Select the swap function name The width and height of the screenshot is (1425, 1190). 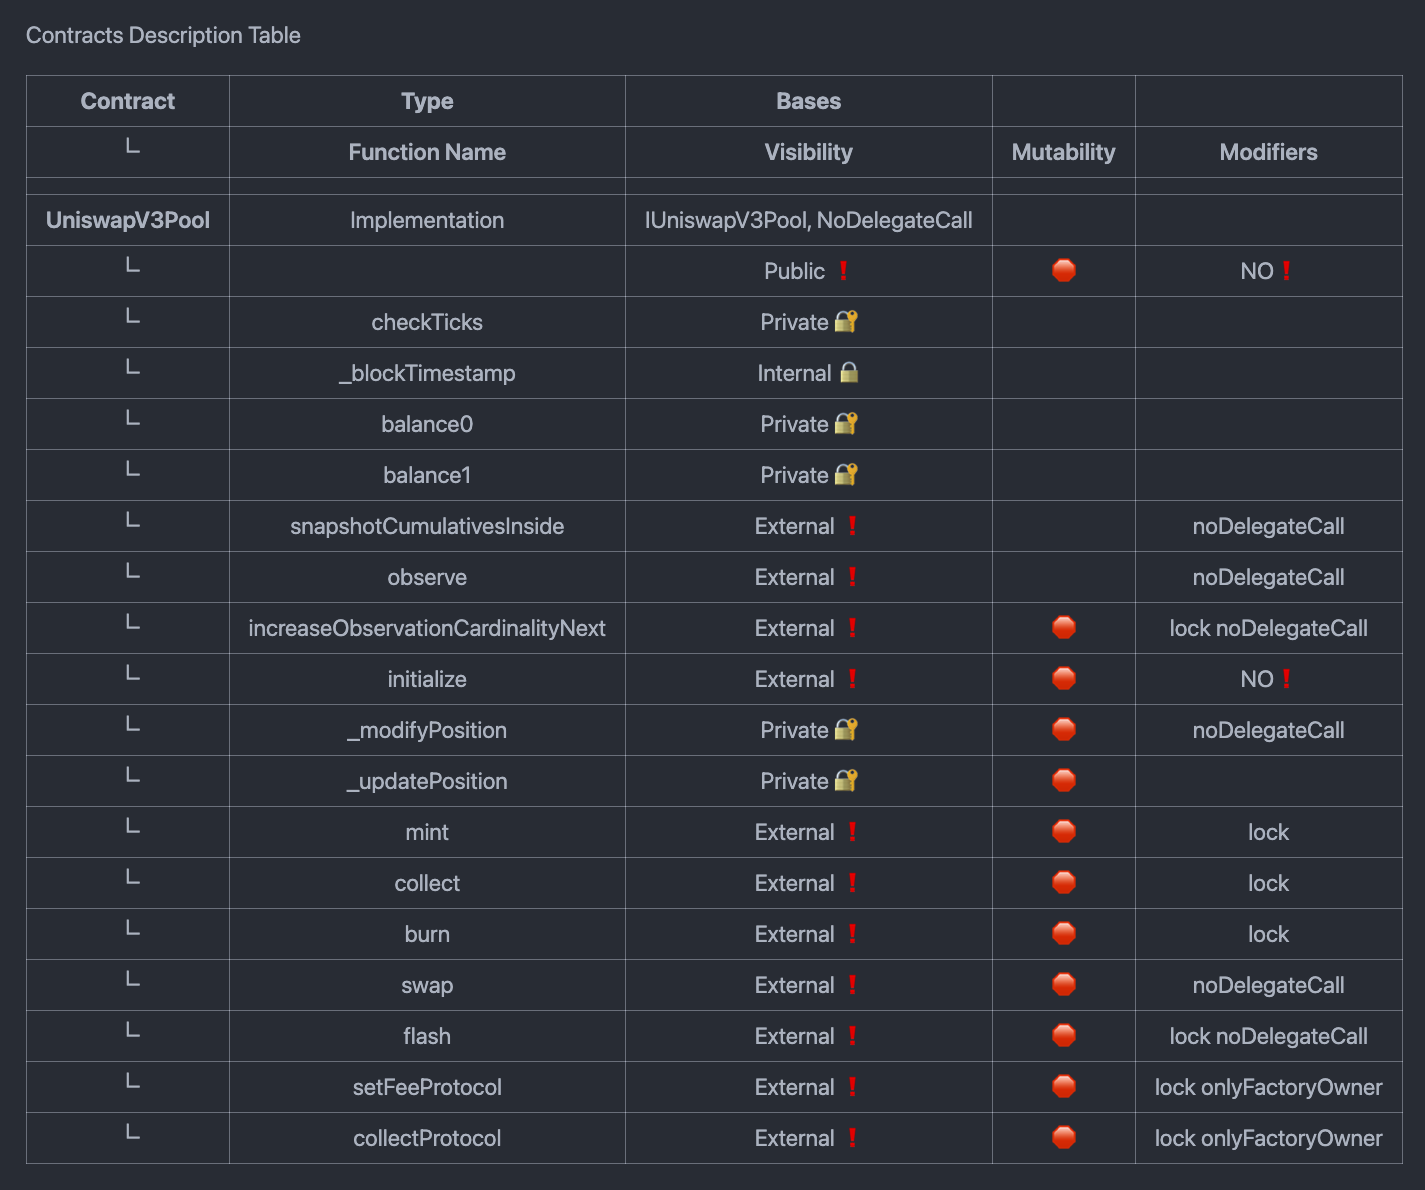[427, 985]
